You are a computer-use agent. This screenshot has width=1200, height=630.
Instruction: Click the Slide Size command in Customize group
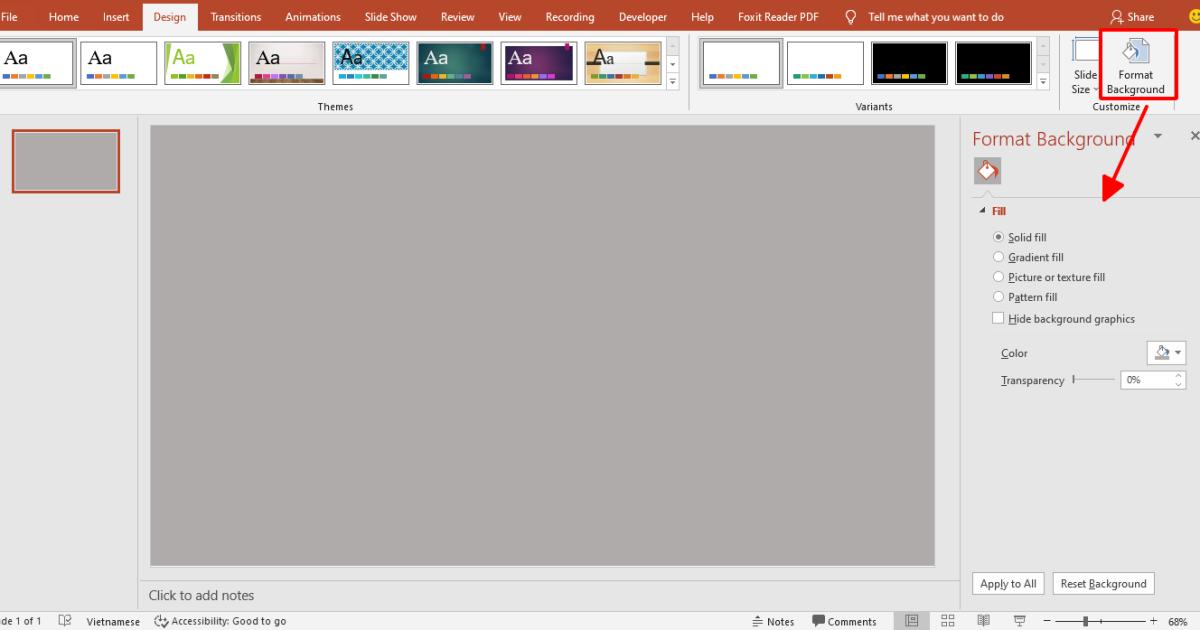click(1083, 63)
